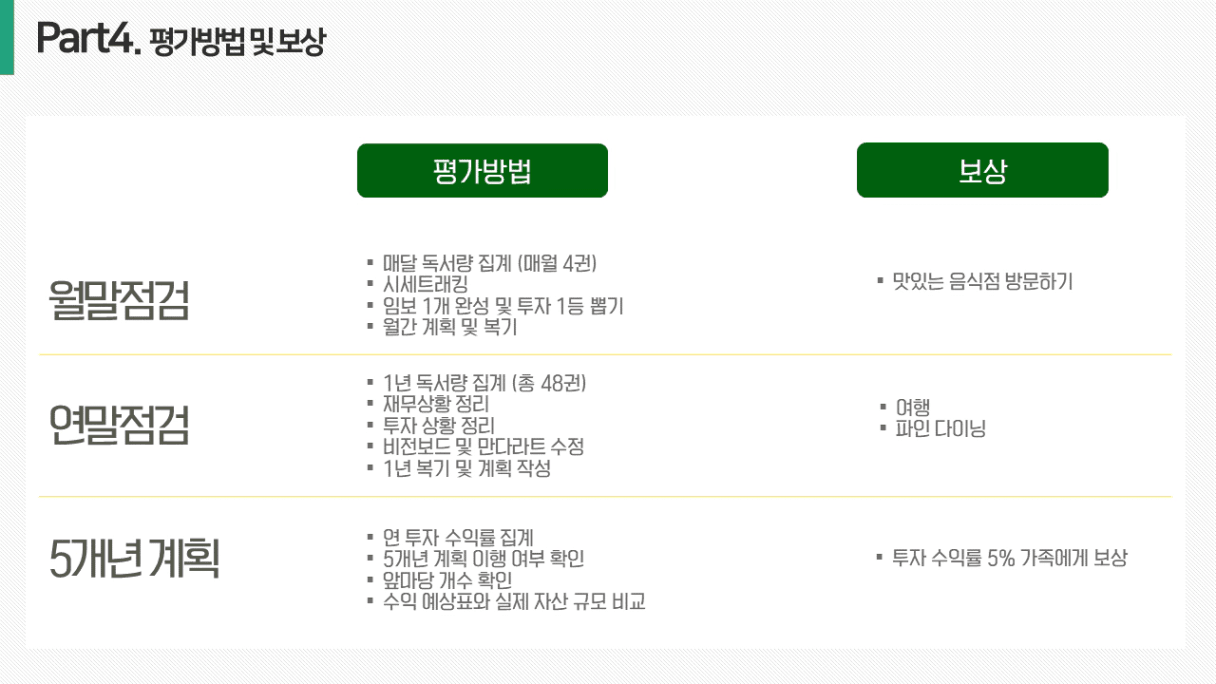Click the green 보상 header button
1216x684 pixels.
982,170
